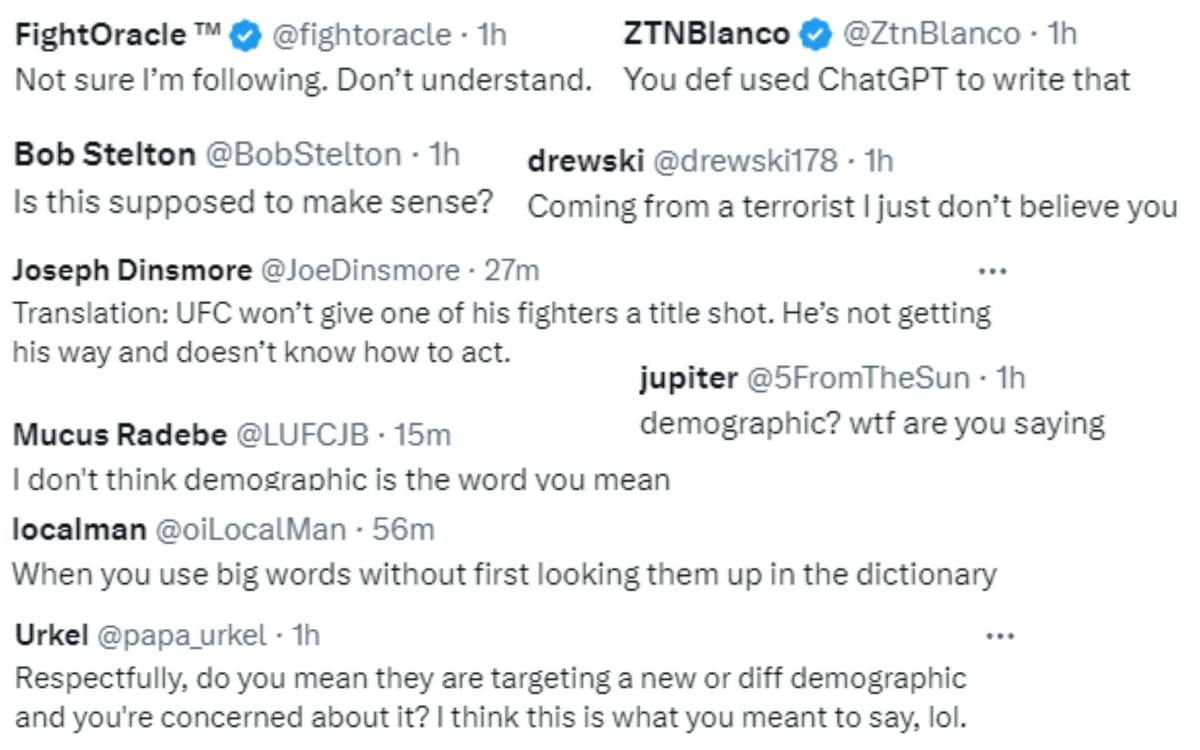The width and height of the screenshot is (1200, 750).
Task: View the jupiter profile name
Action: (688, 378)
